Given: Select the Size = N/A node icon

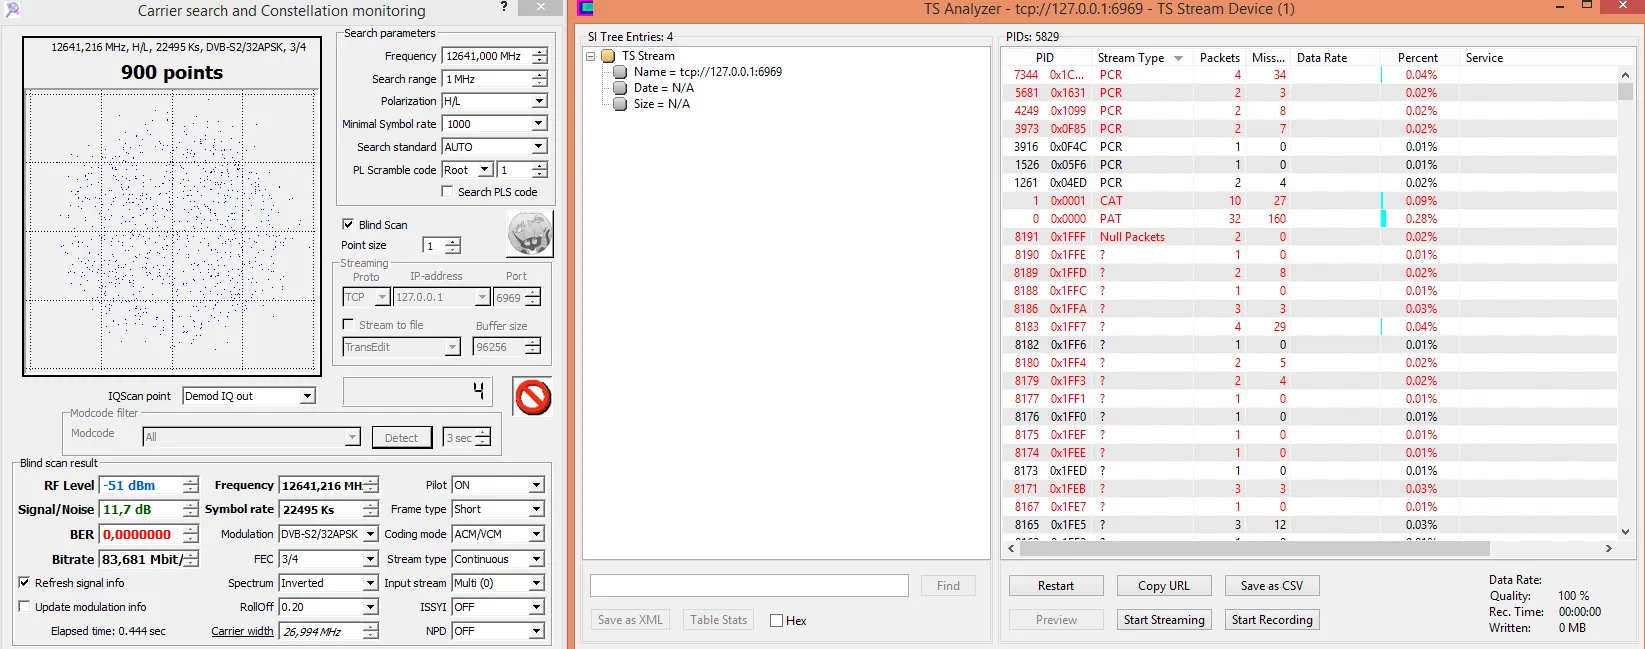Looking at the screenshot, I should 620,104.
